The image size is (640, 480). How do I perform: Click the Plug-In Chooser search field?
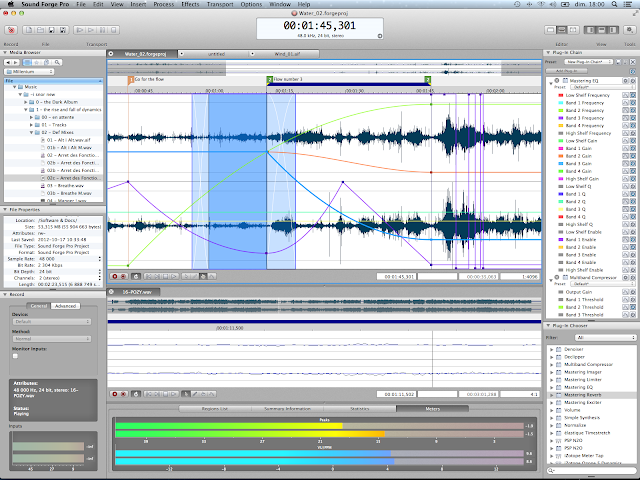(591, 471)
